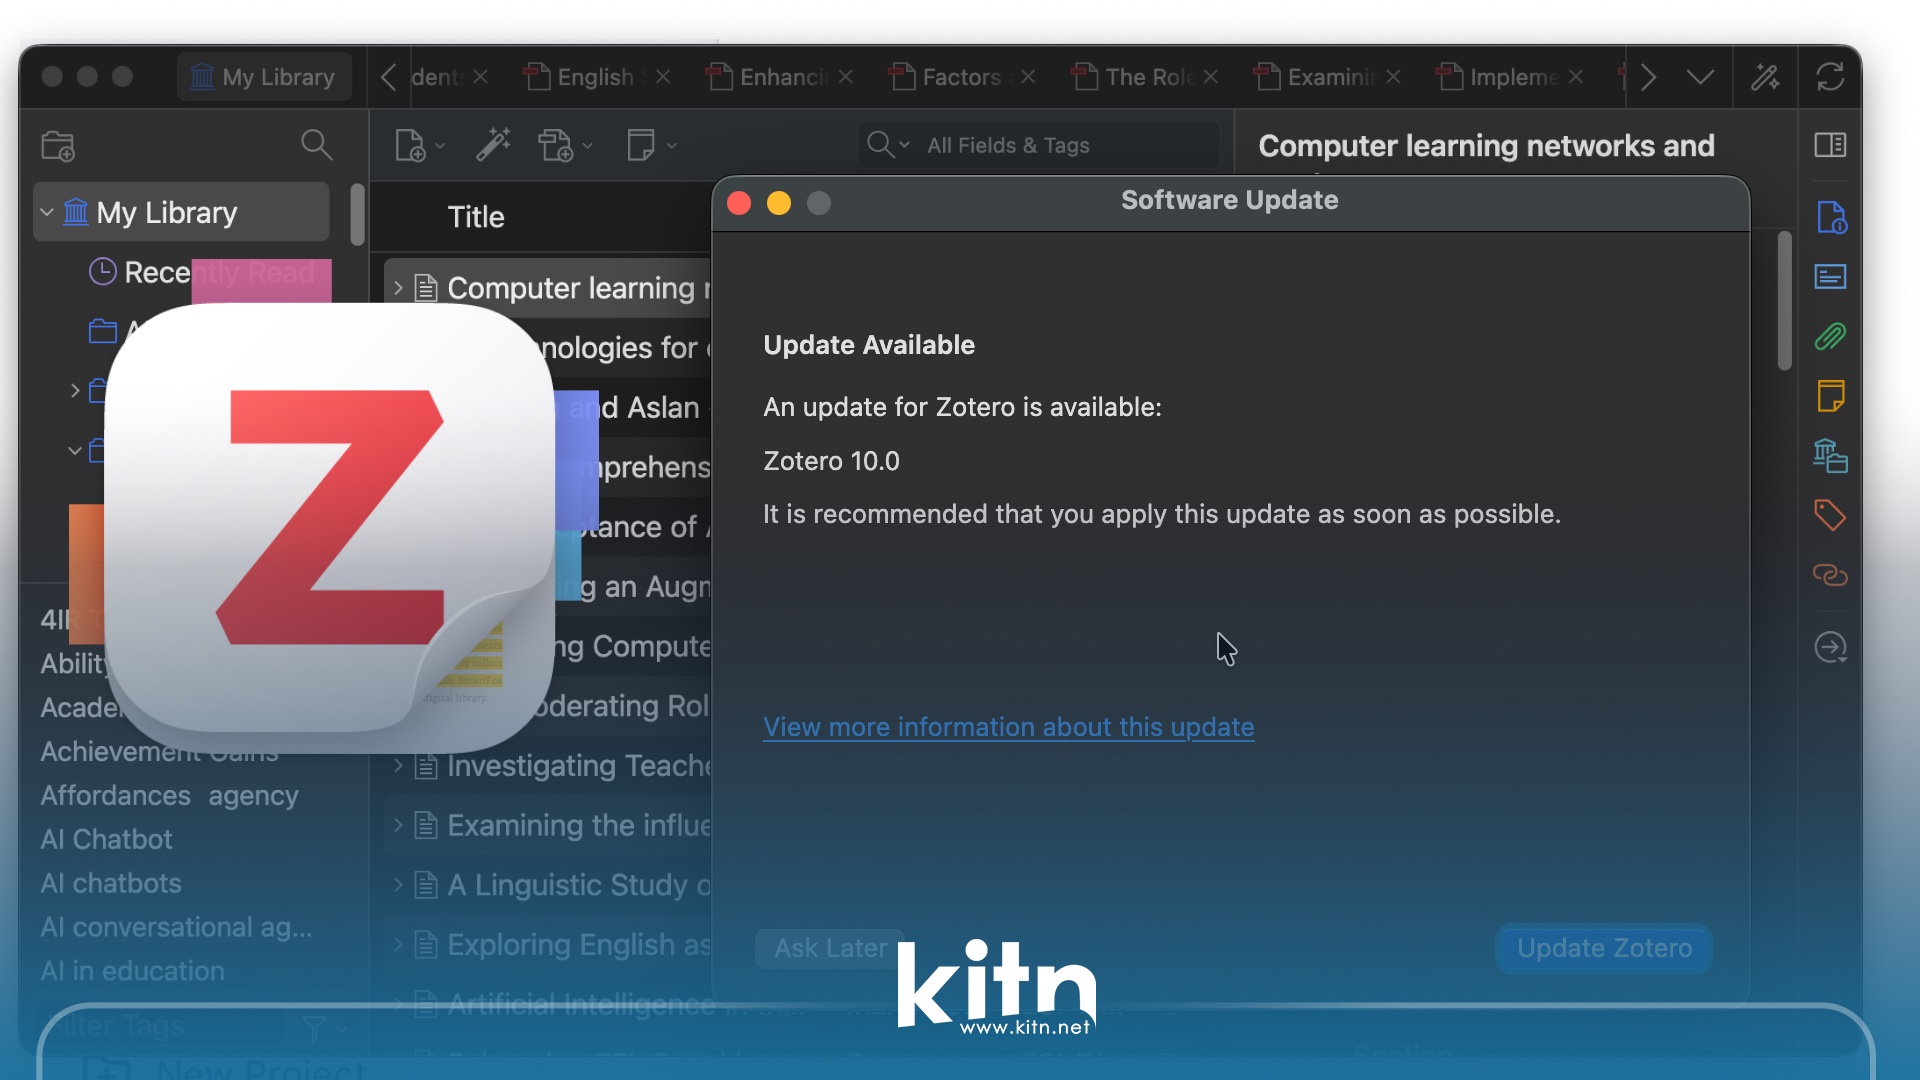The width and height of the screenshot is (1920, 1080).
Task: Select the Computer learning item title
Action: [x=578, y=289]
